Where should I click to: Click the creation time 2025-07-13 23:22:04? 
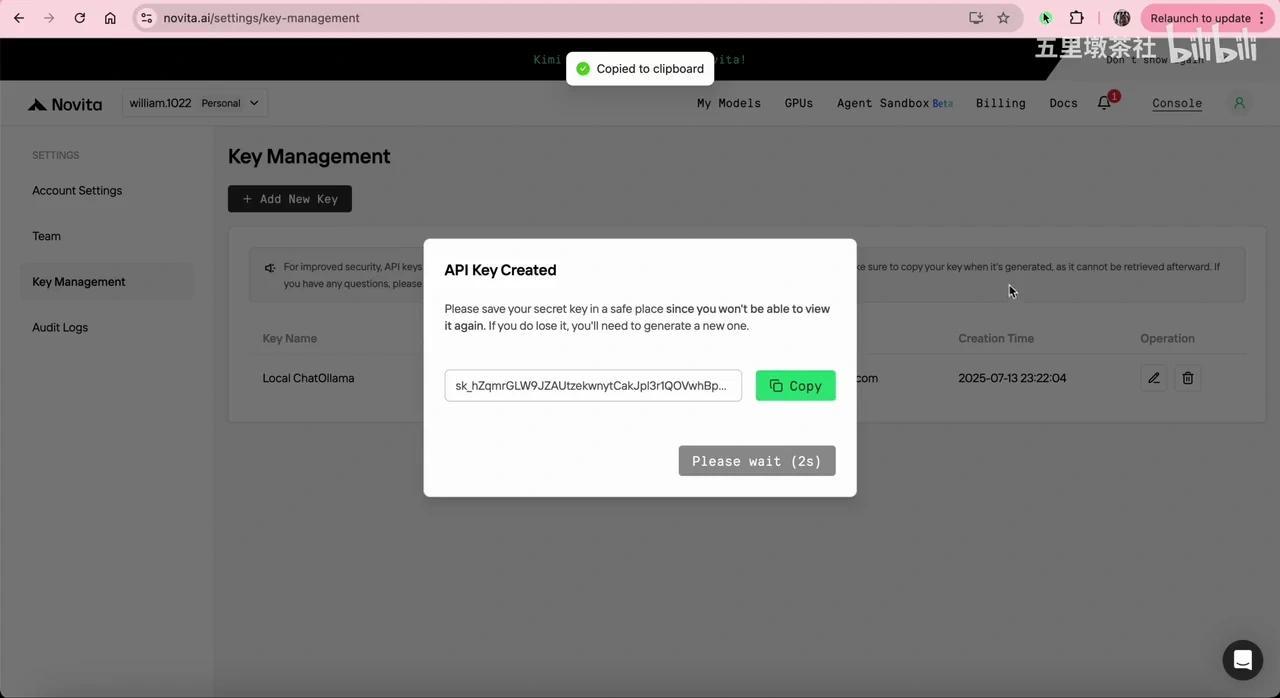(1012, 378)
